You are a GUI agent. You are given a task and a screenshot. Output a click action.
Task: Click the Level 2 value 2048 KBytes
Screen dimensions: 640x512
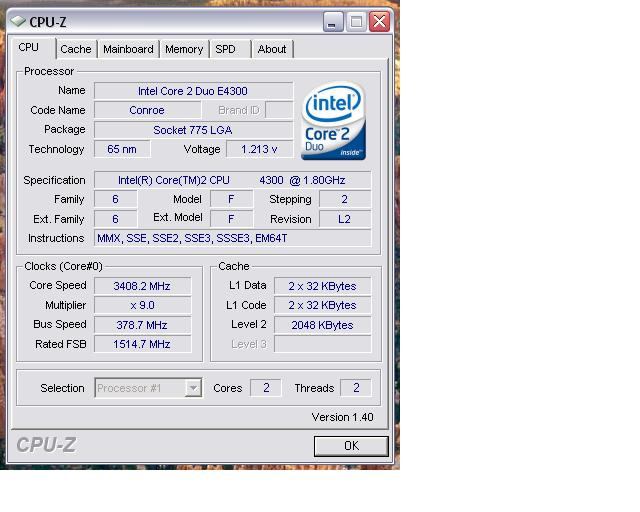(322, 325)
